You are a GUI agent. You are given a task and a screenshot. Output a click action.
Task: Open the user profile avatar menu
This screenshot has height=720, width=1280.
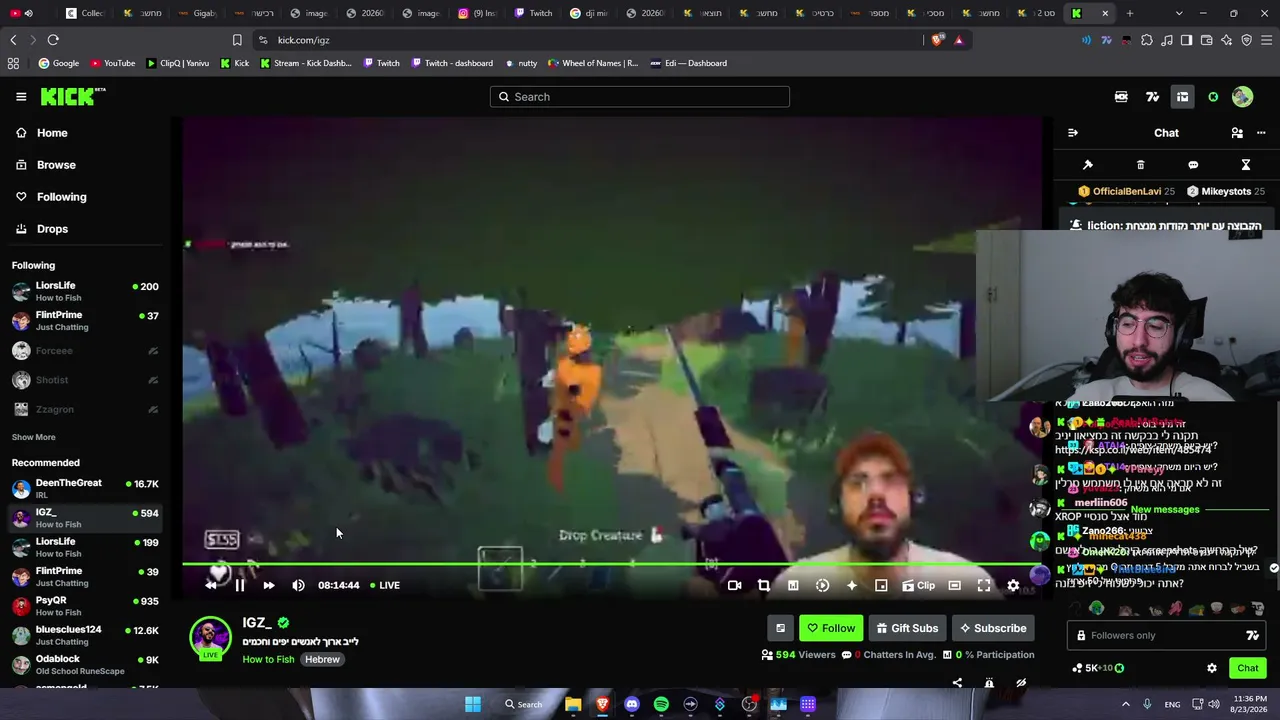pos(1242,97)
